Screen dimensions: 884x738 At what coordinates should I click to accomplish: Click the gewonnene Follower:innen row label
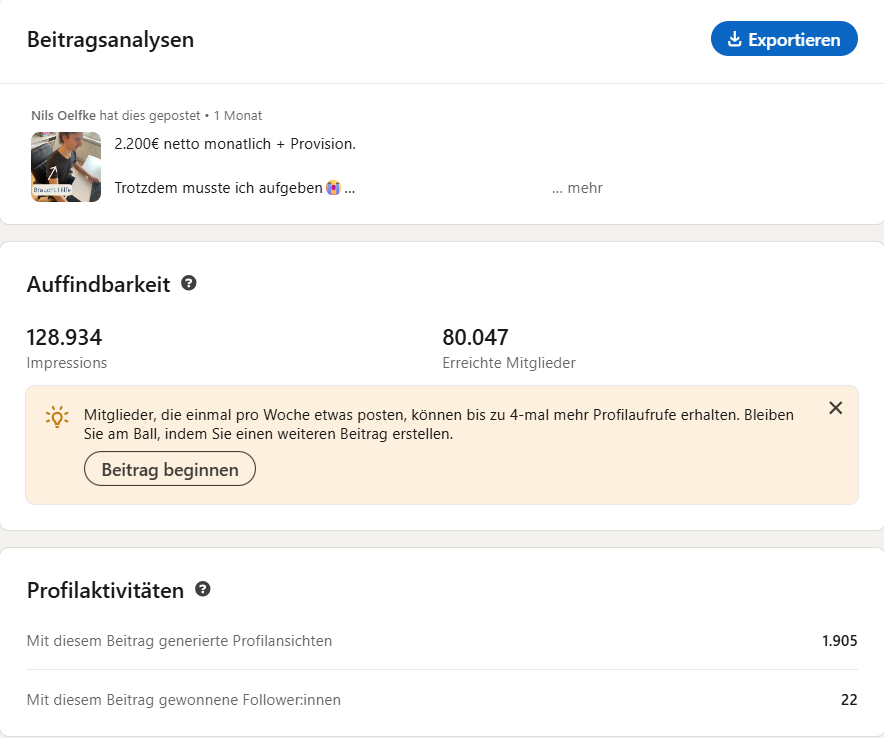[183, 700]
